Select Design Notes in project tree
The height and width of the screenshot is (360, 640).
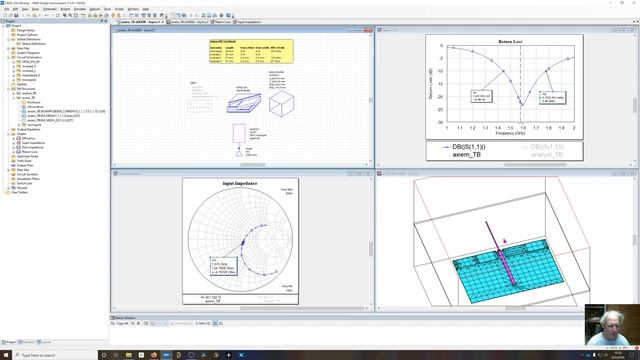point(25,30)
